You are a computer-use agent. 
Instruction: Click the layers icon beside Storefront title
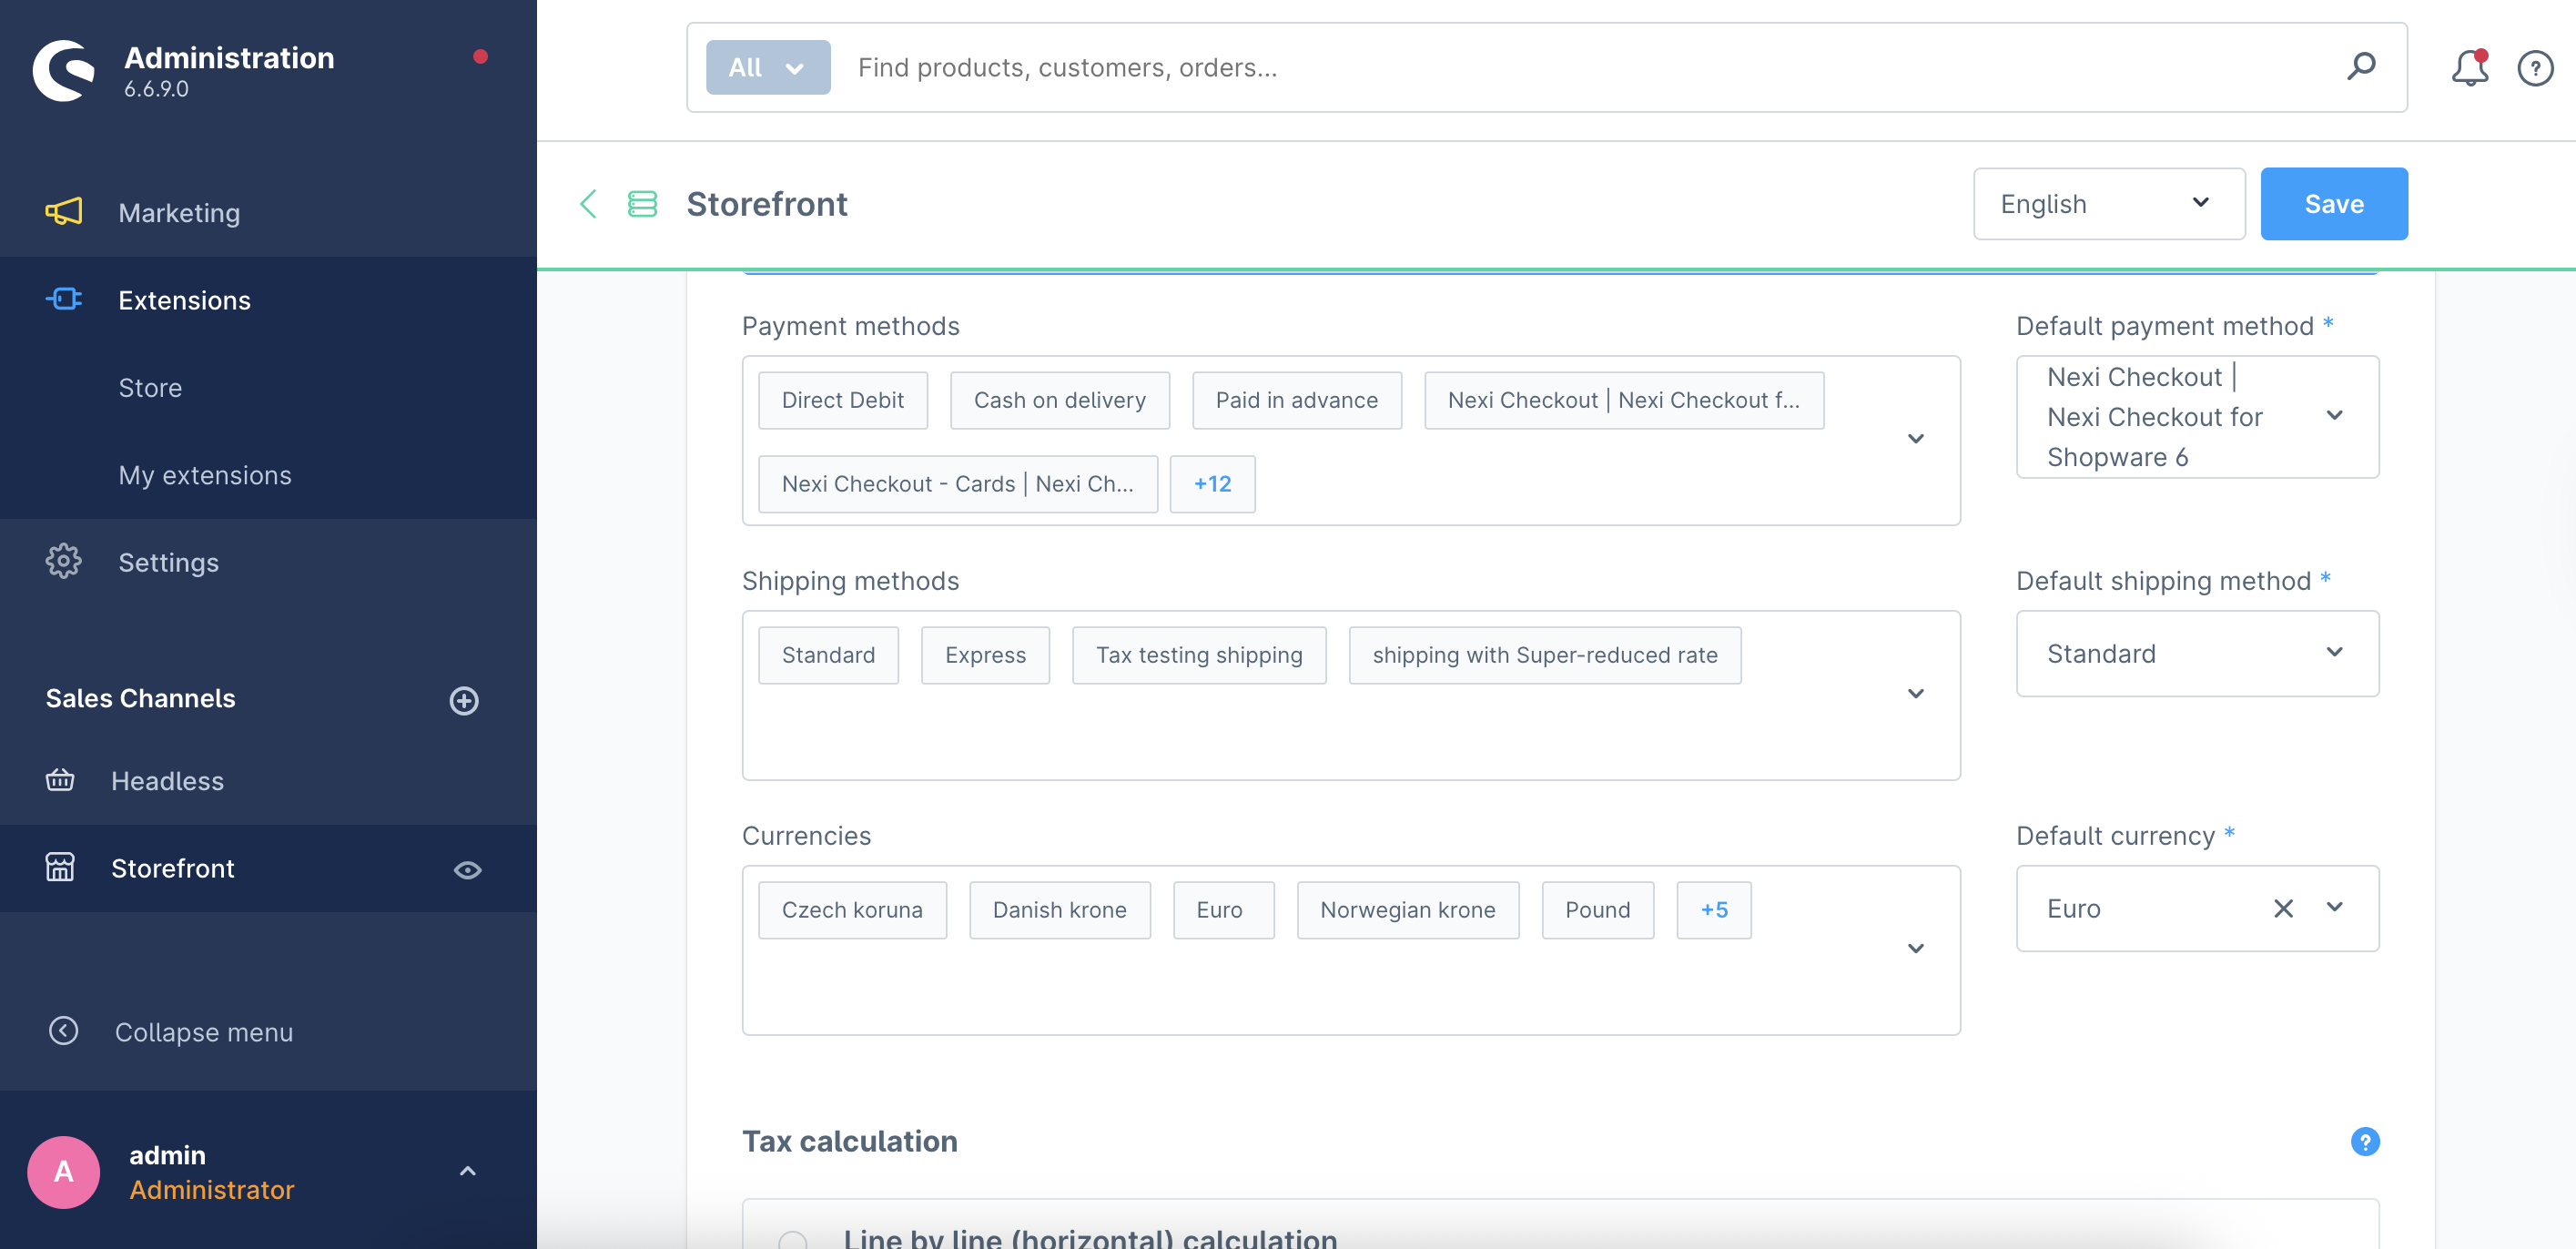pos(641,204)
